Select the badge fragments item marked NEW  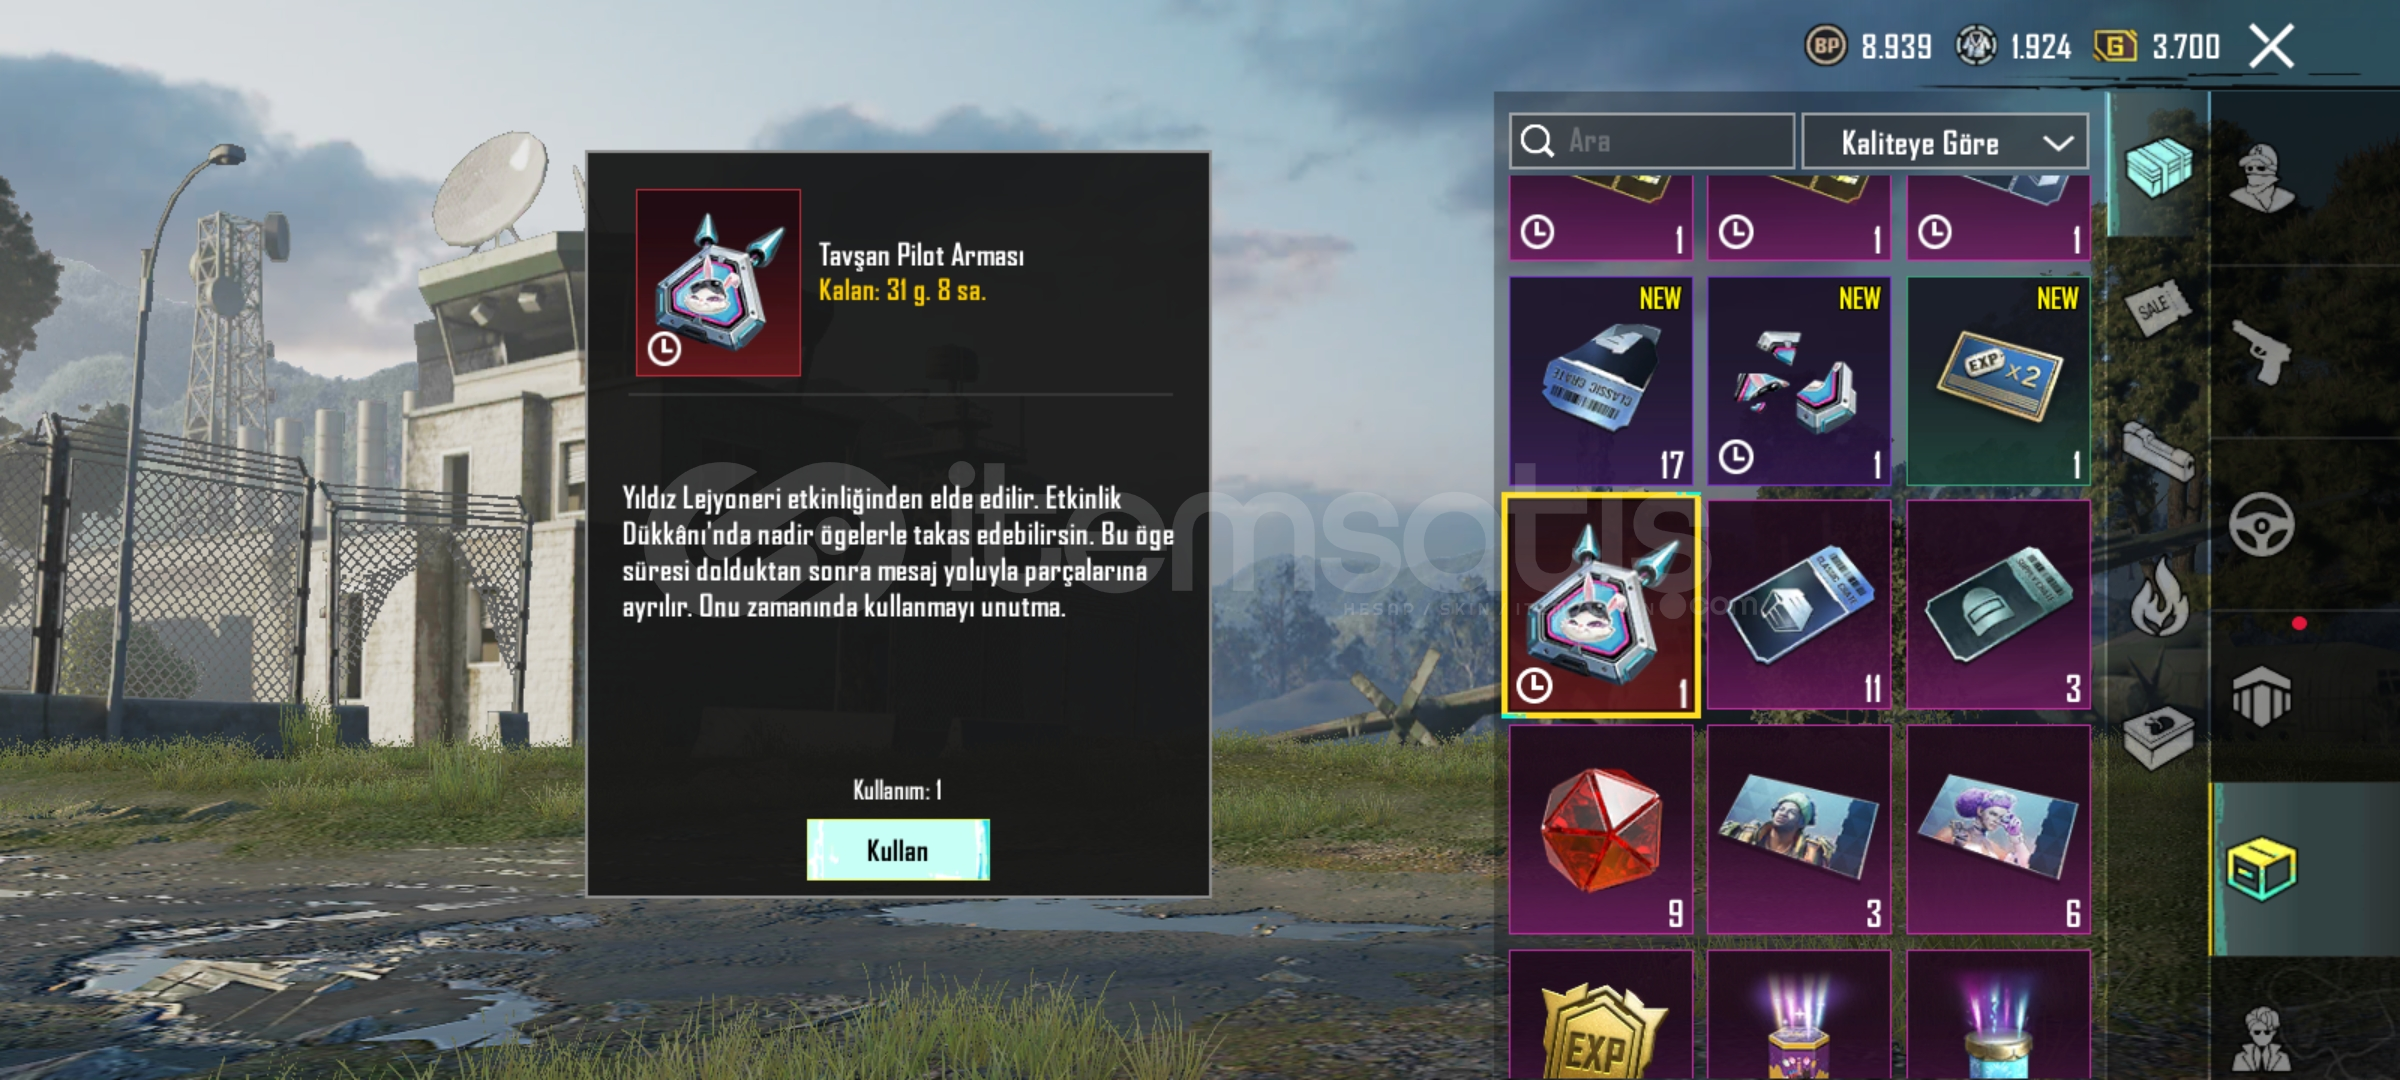(x=1798, y=381)
